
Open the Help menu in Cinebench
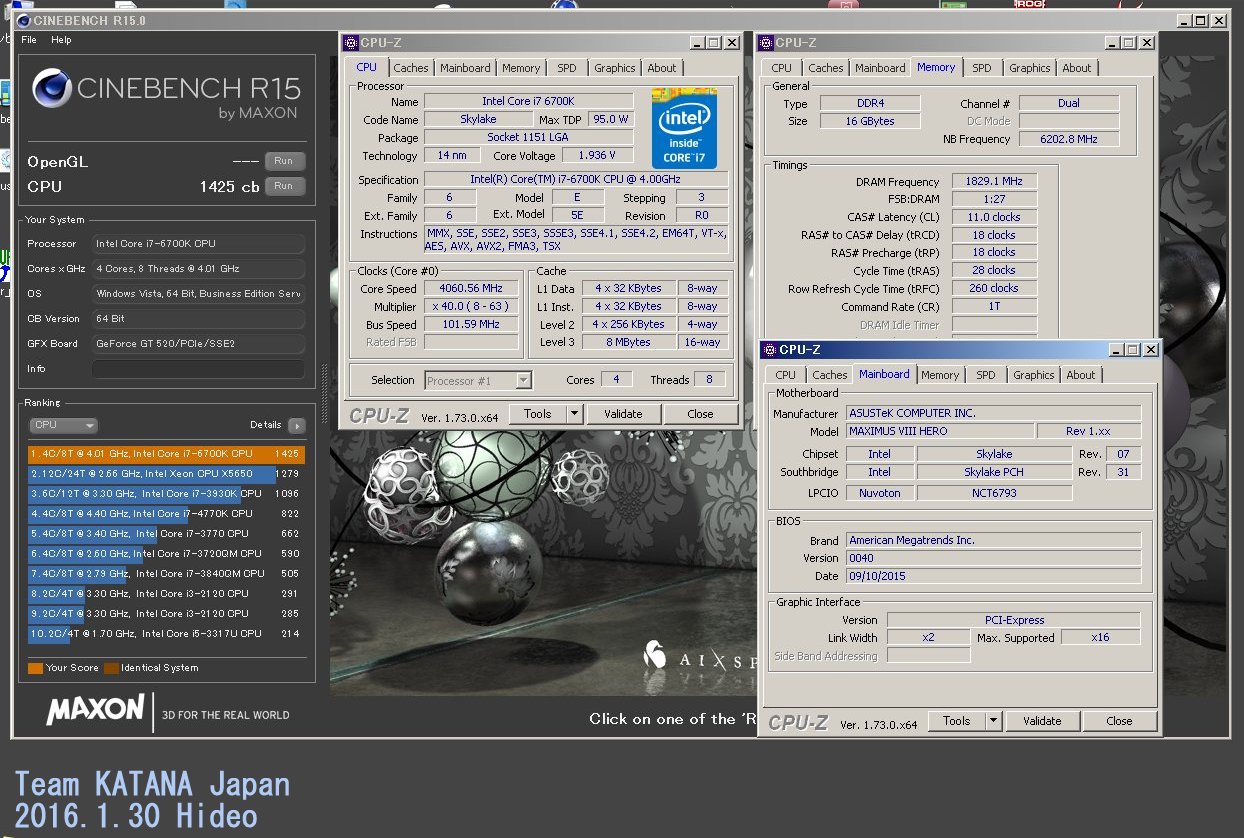coord(61,40)
